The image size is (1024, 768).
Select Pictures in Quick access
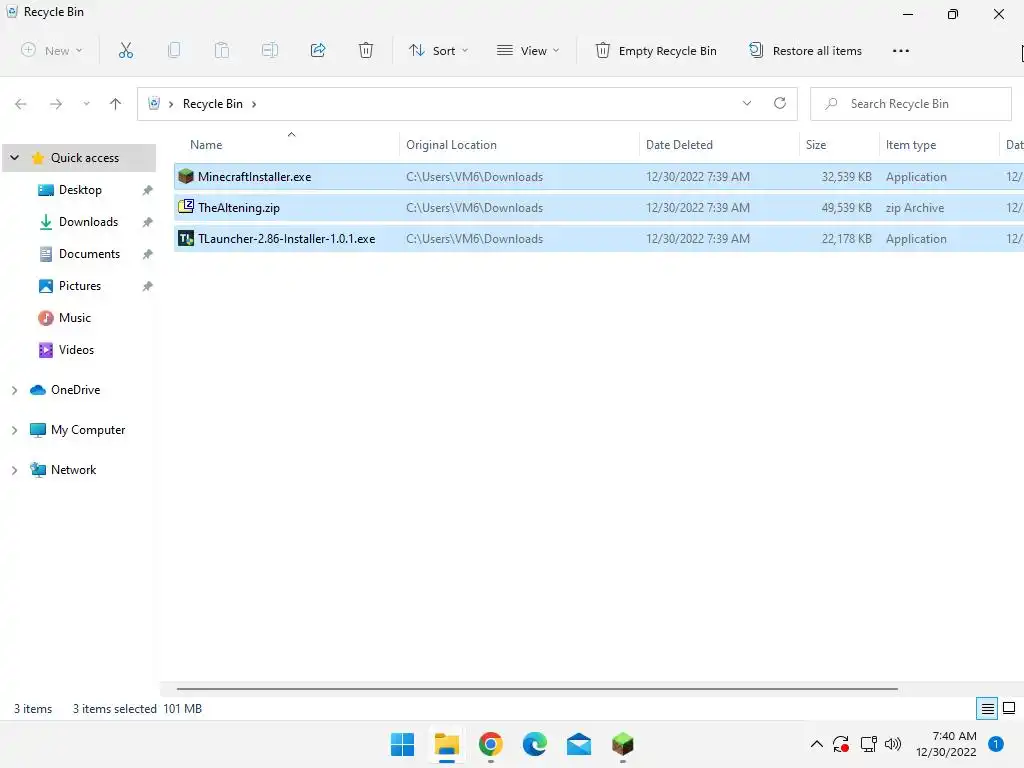[80, 285]
